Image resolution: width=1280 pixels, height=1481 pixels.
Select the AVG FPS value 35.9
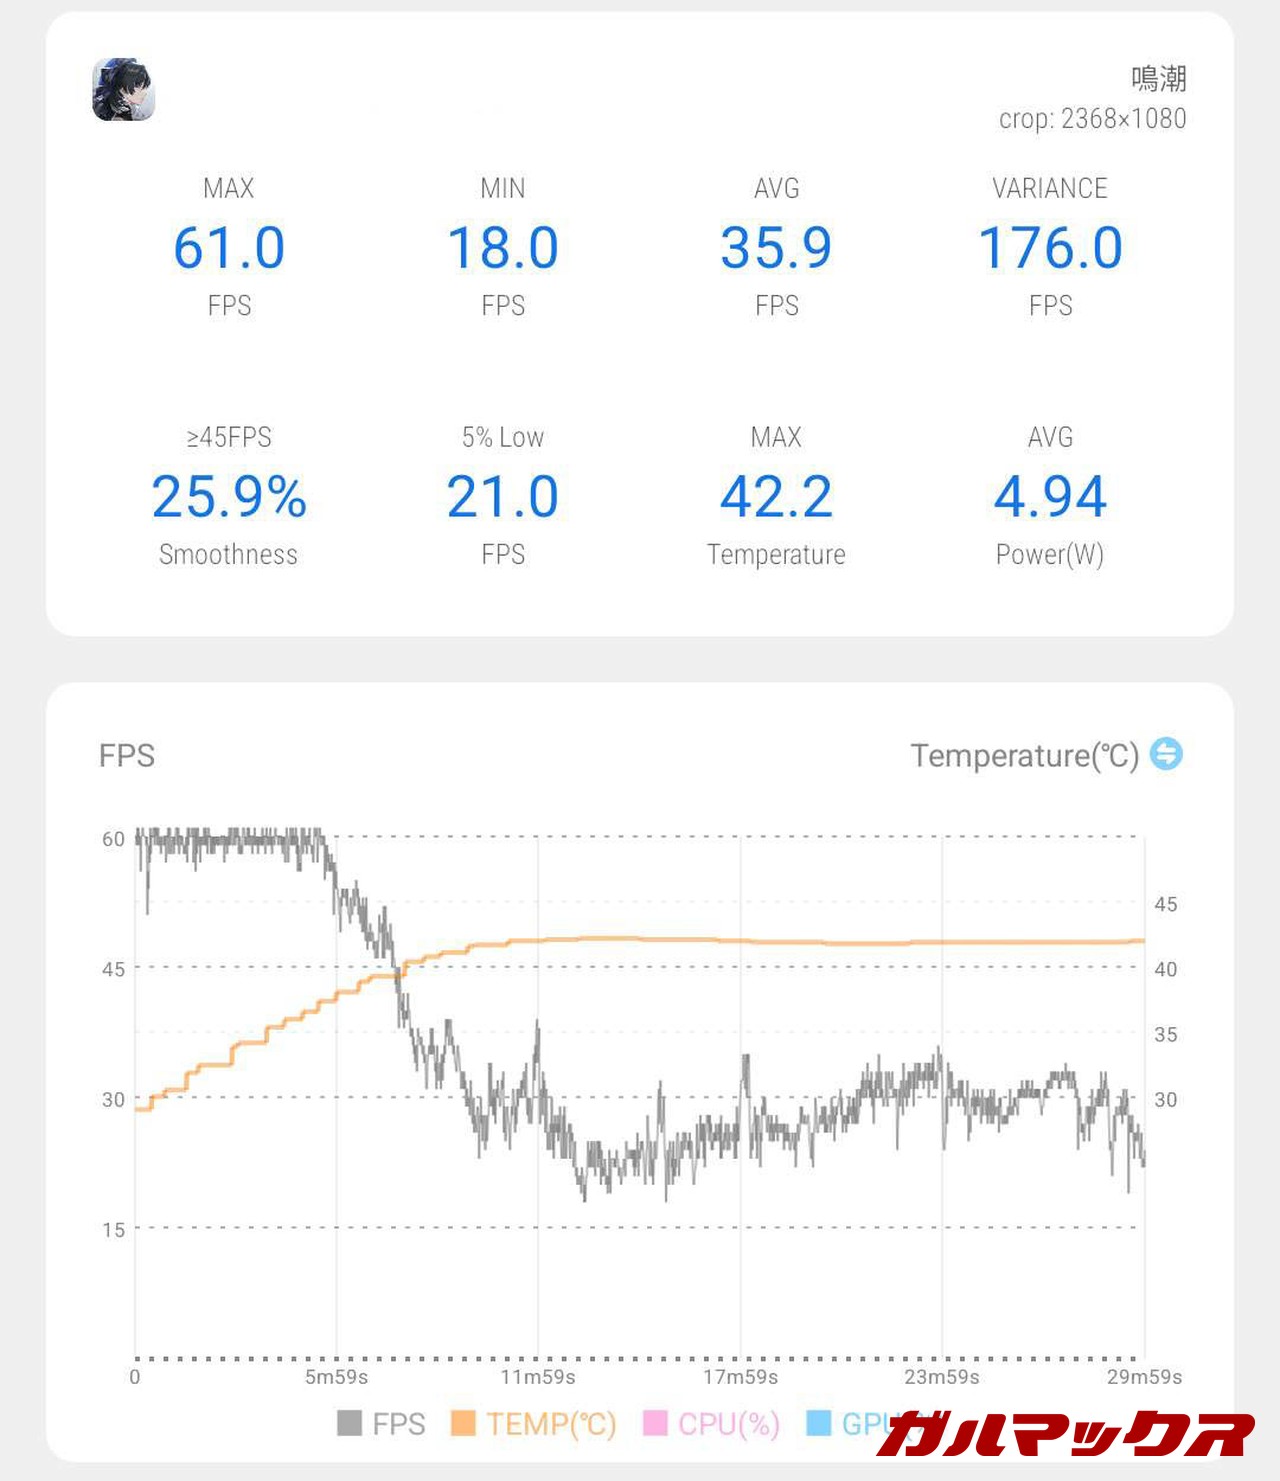[x=776, y=248]
